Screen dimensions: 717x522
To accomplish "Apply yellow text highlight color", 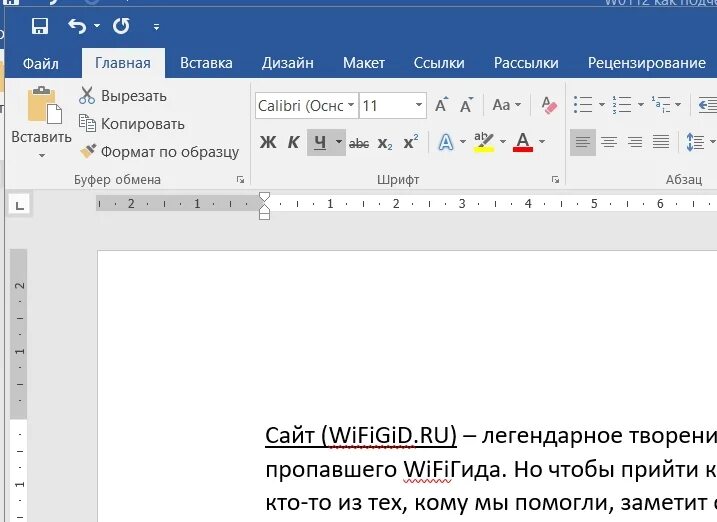I will coord(484,143).
